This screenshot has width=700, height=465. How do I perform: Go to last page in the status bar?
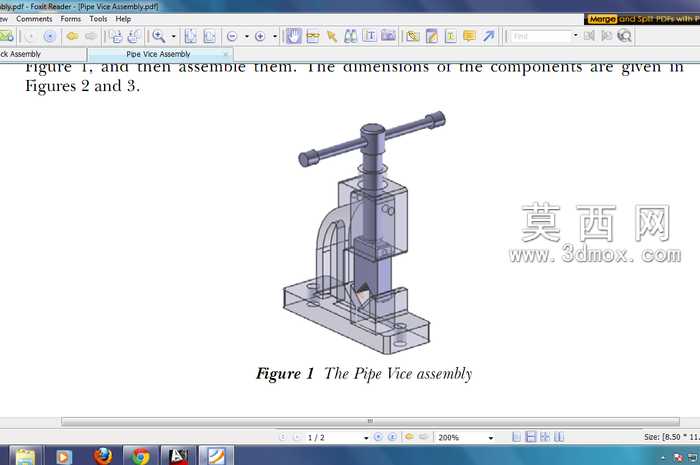[x=392, y=437]
